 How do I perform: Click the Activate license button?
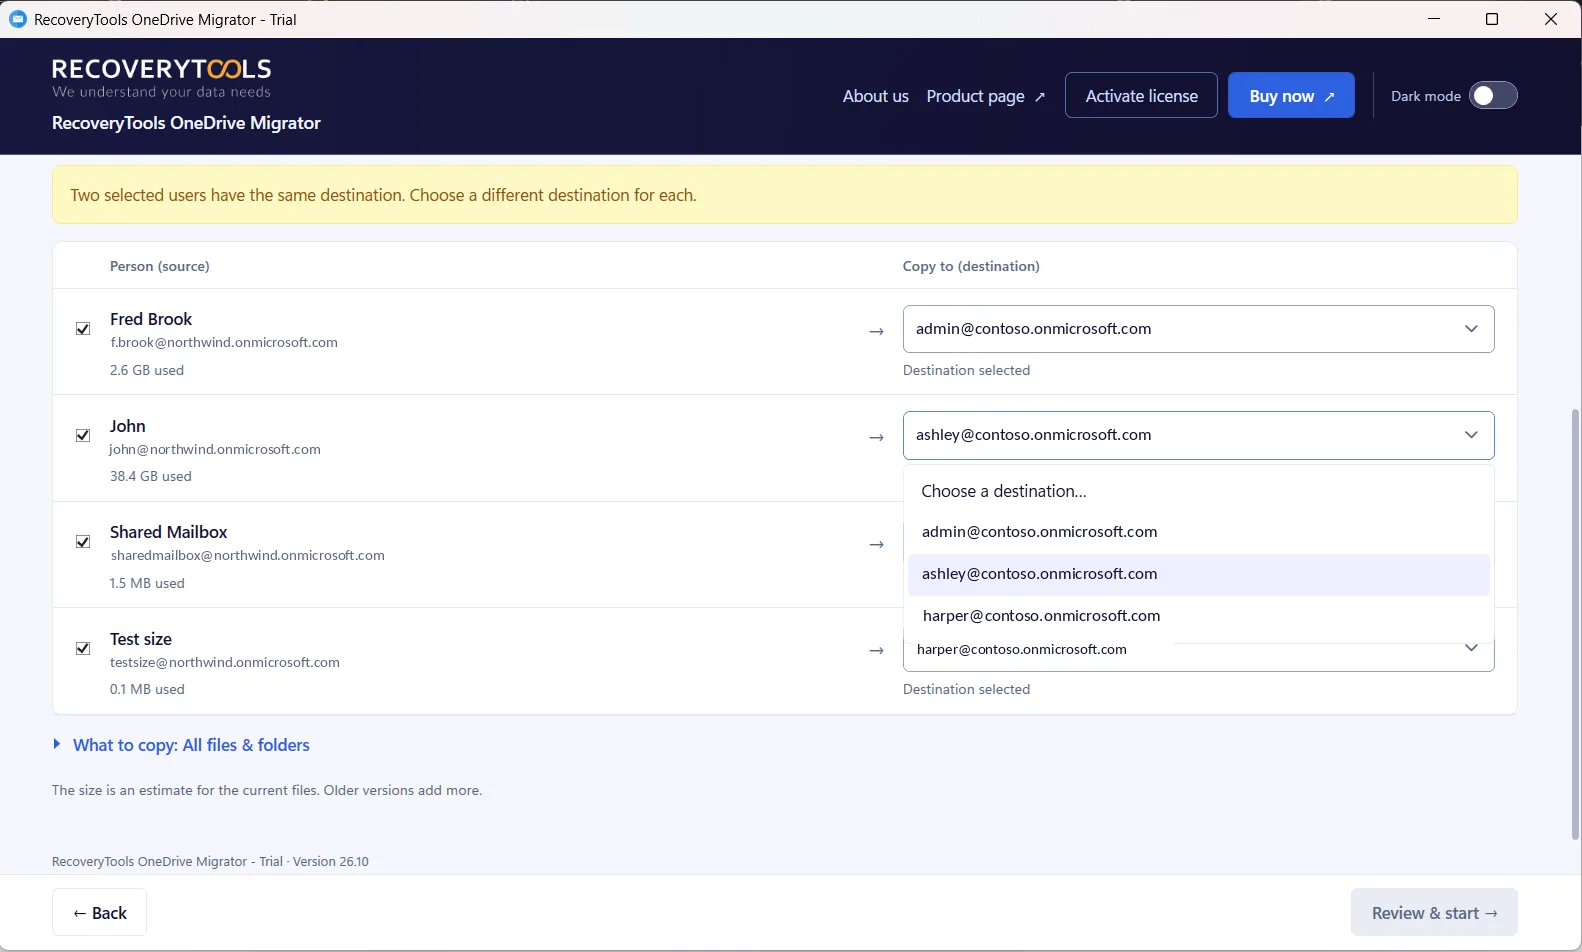1141,95
